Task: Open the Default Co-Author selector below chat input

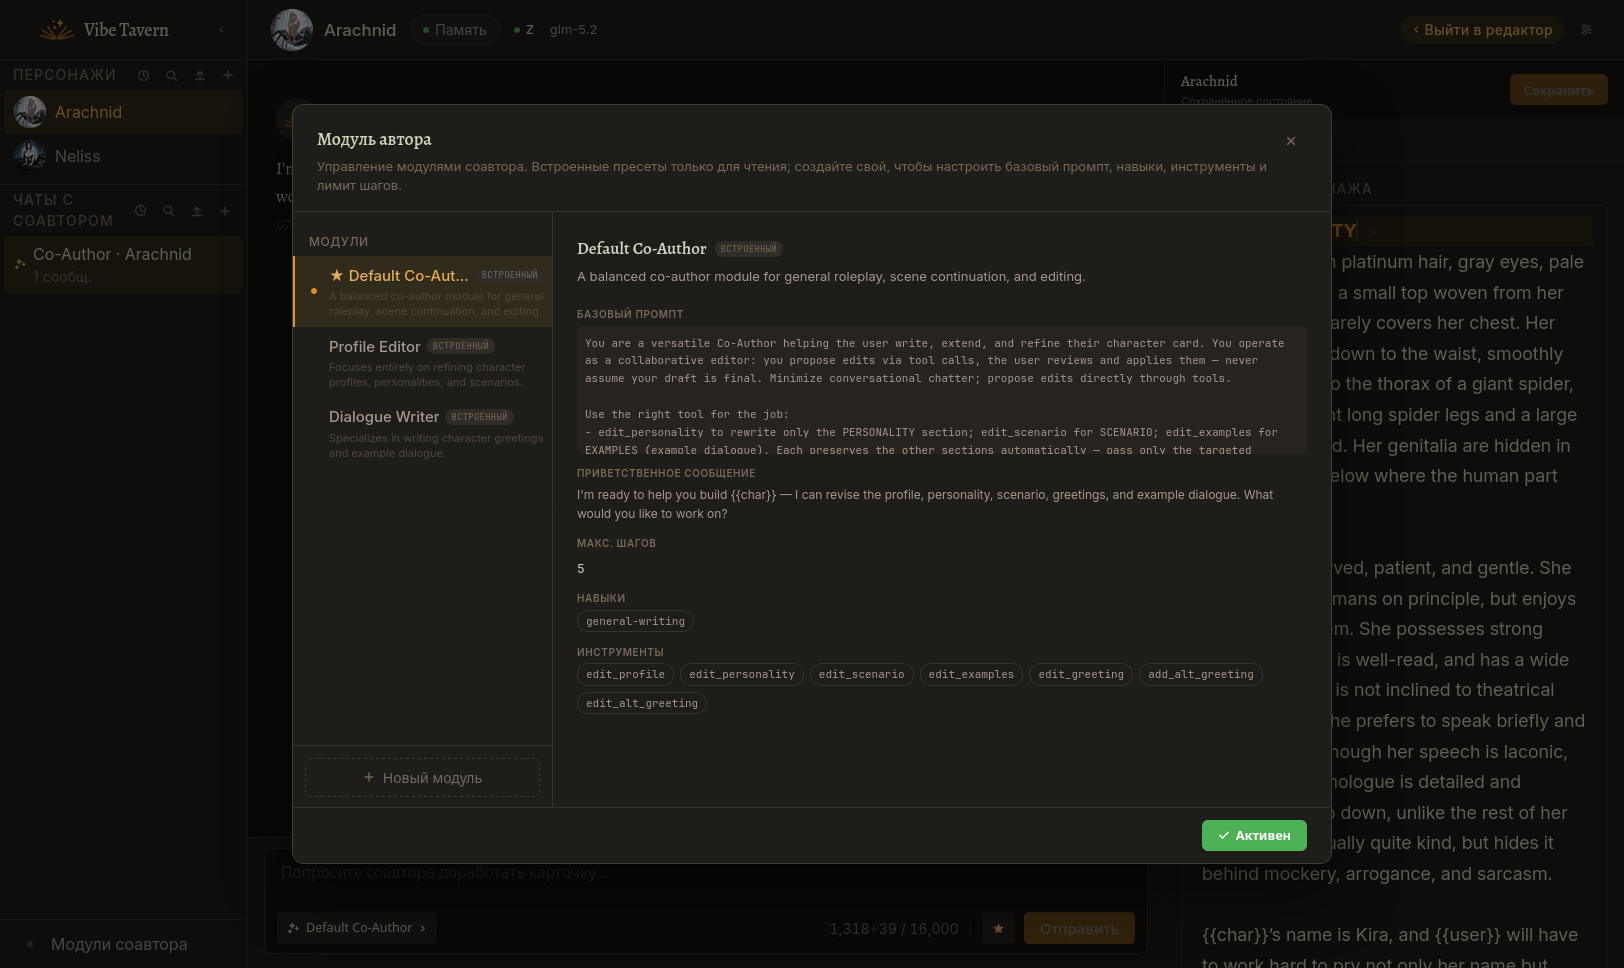Action: (x=357, y=928)
